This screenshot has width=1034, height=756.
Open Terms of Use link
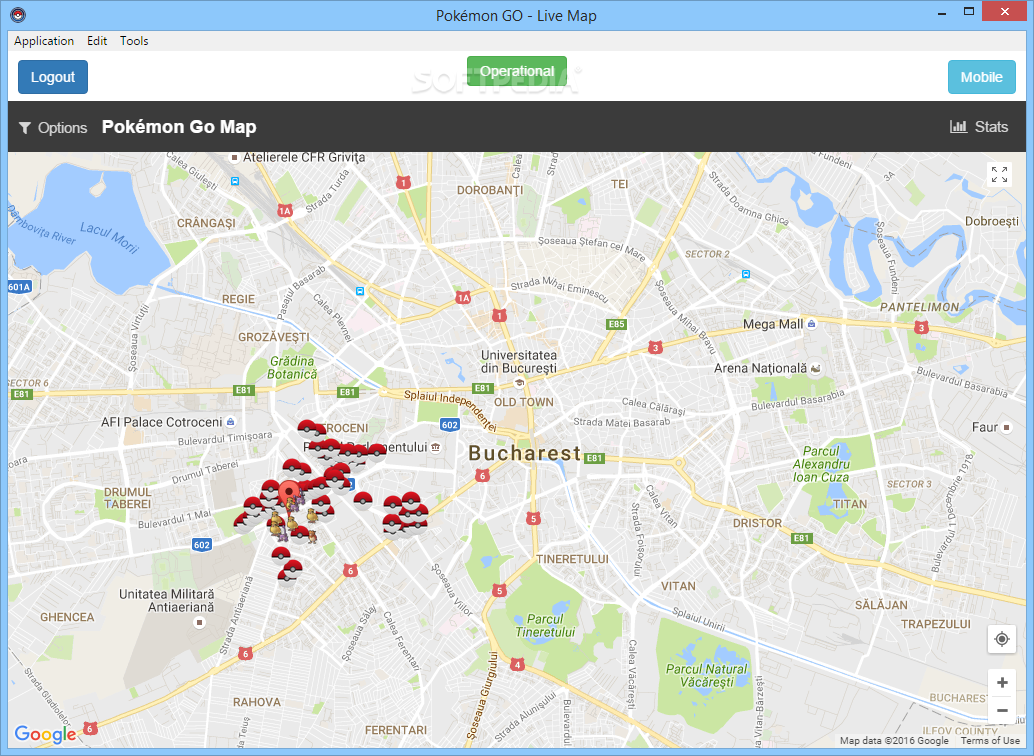pyautogui.click(x=990, y=741)
